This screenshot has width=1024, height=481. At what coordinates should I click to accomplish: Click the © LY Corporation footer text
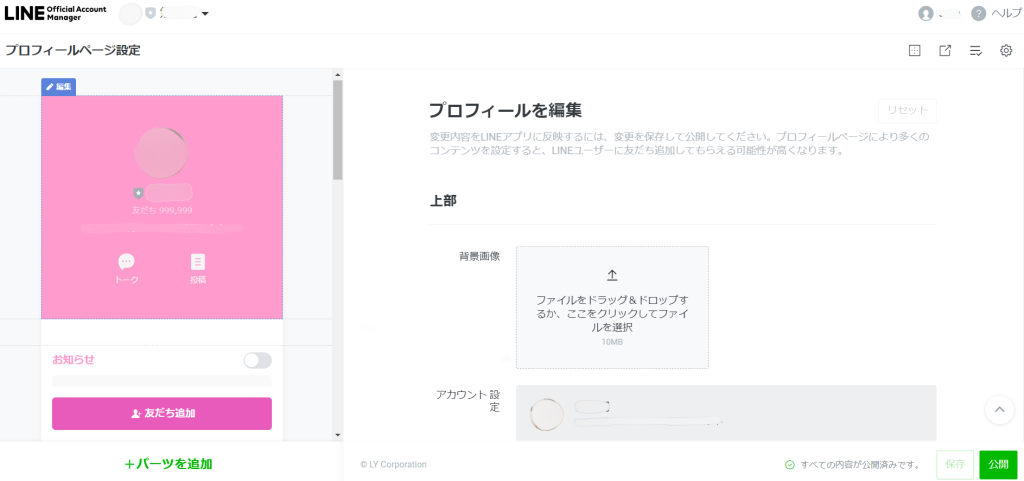tap(393, 465)
